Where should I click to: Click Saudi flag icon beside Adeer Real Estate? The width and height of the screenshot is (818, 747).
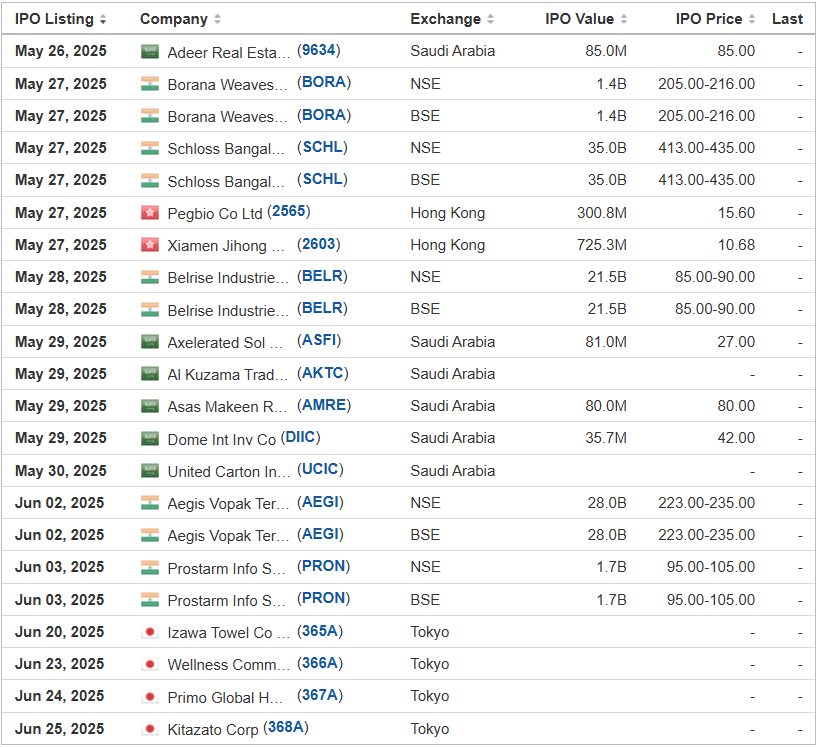(x=150, y=52)
